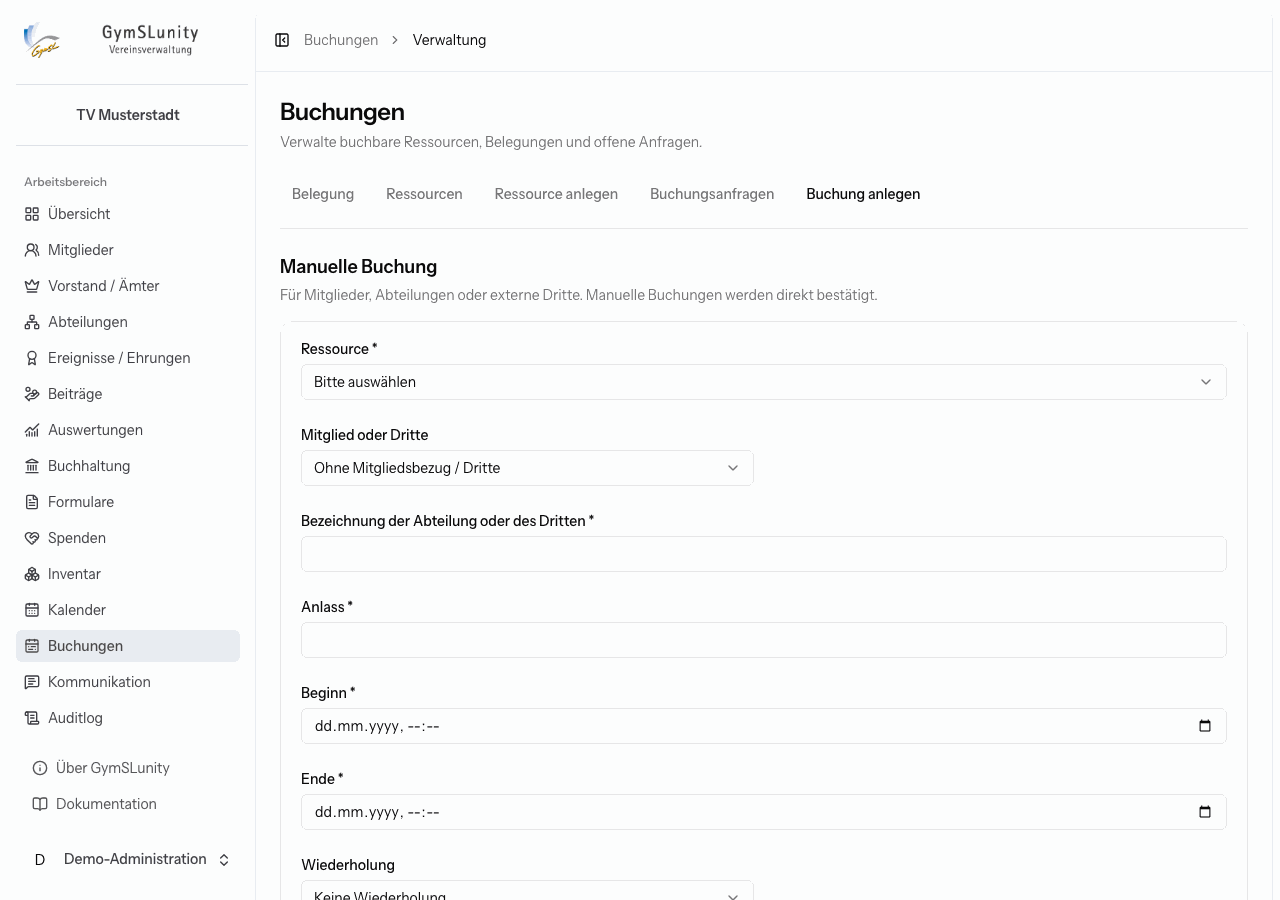
Task: Click the Buchhaltung bank icon
Action: (32, 466)
